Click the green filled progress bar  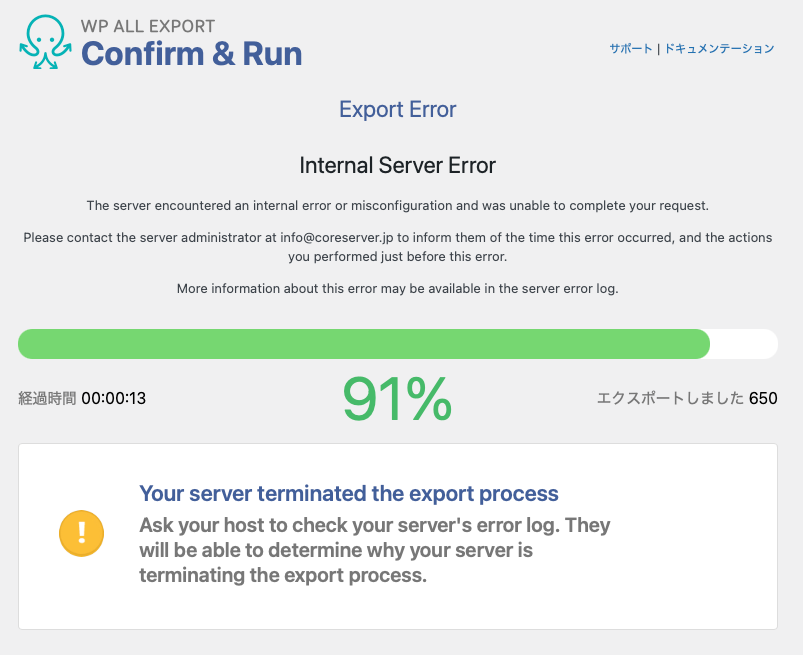click(364, 343)
